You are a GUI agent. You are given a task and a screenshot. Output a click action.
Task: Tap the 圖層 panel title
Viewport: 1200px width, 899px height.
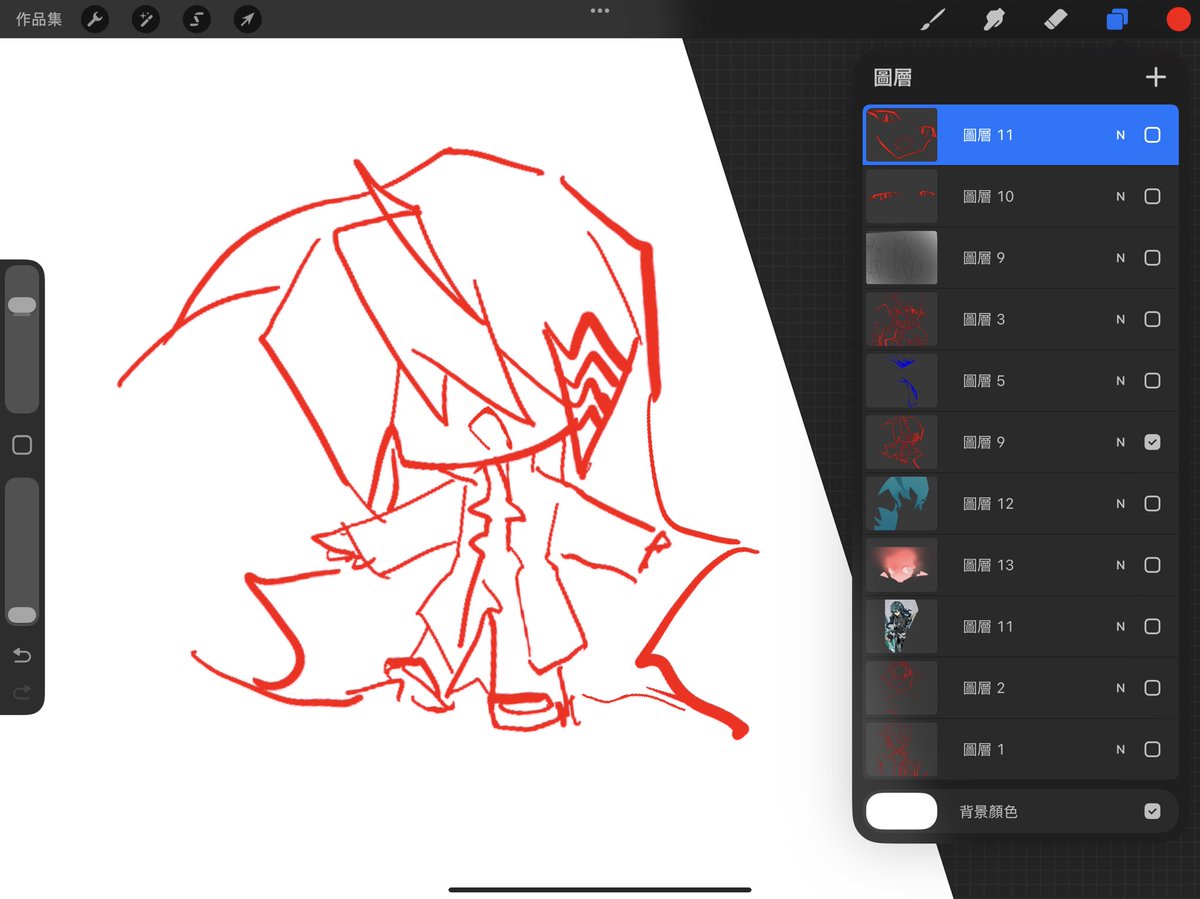tap(892, 78)
